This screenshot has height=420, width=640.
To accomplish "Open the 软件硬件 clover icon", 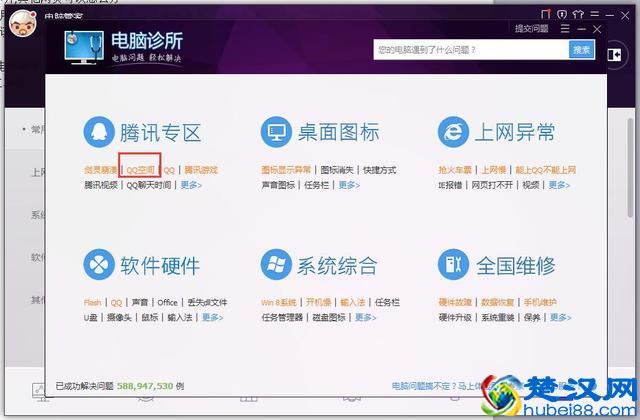I will [x=99, y=264].
